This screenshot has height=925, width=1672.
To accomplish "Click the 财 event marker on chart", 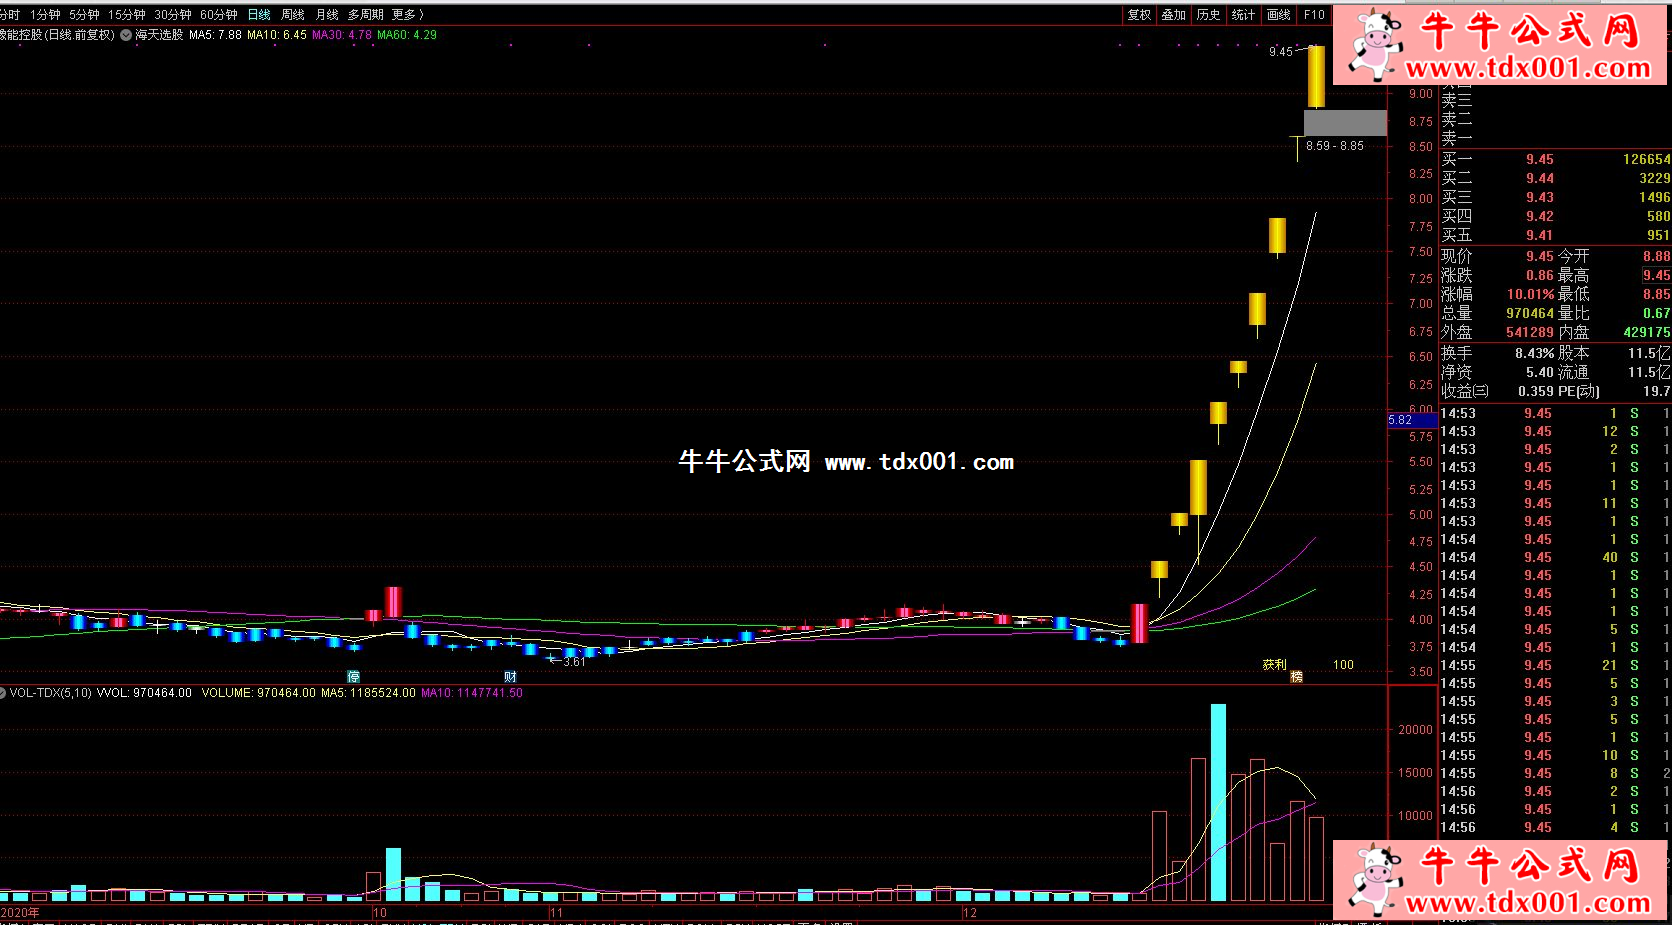I will click(510, 677).
